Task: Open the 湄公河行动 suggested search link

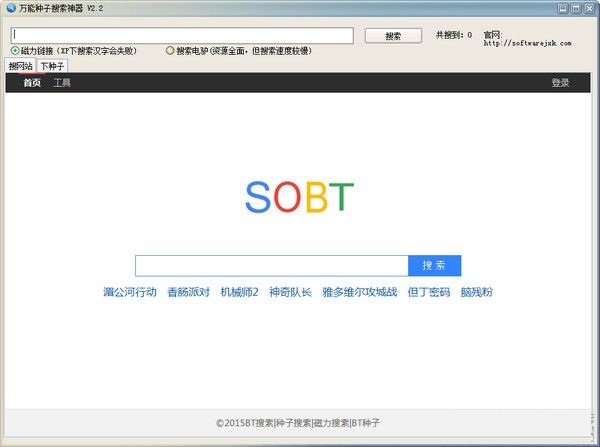Action: (x=130, y=293)
